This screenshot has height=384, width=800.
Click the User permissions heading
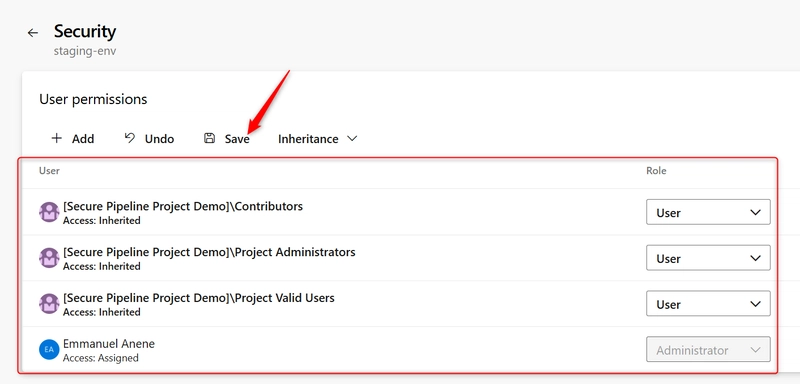coord(93,99)
